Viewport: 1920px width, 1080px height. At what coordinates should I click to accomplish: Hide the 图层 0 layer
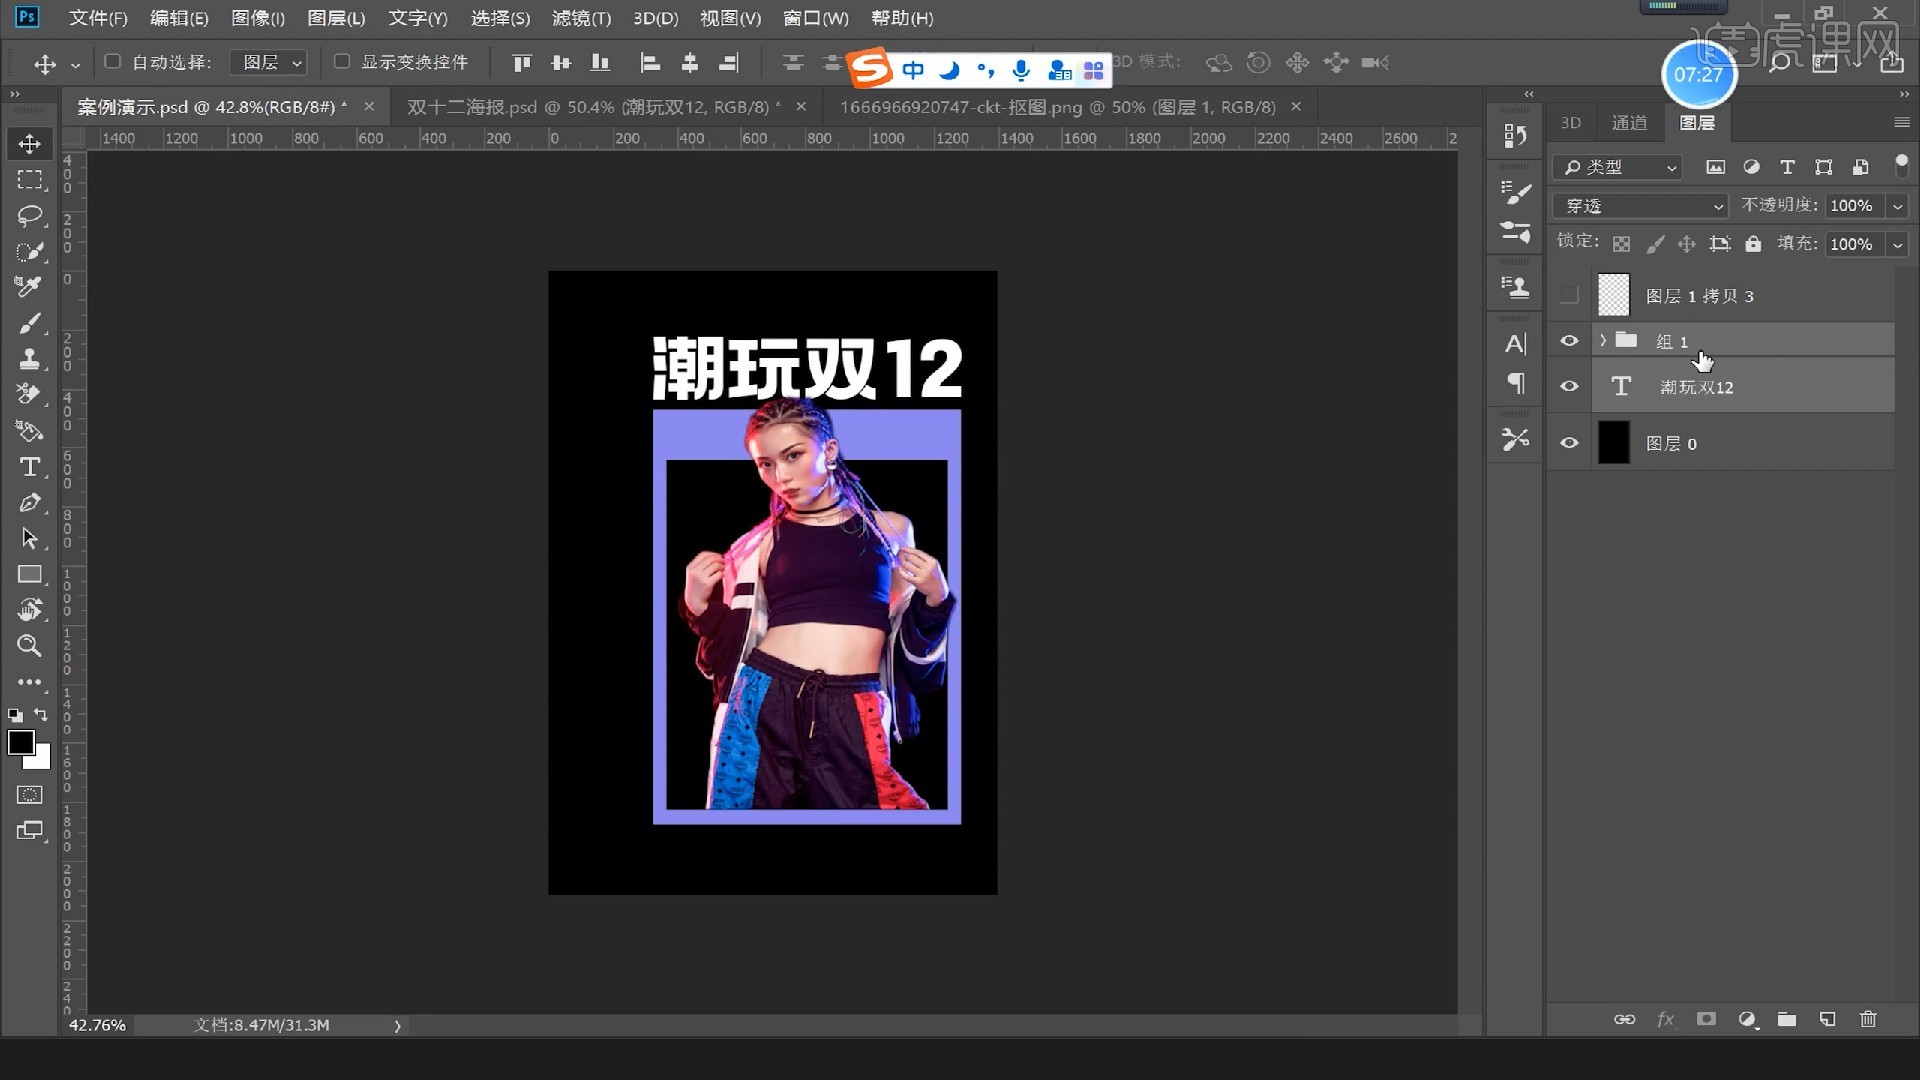(x=1569, y=443)
